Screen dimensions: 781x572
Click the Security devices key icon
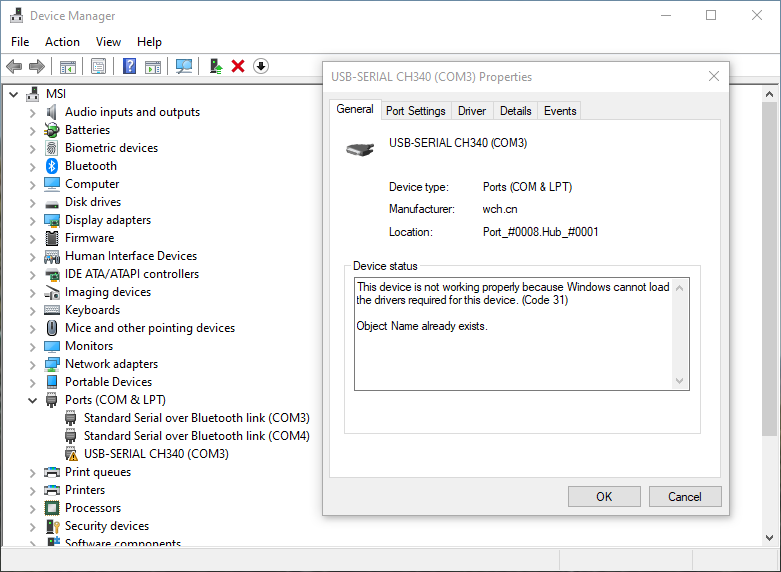pos(52,526)
